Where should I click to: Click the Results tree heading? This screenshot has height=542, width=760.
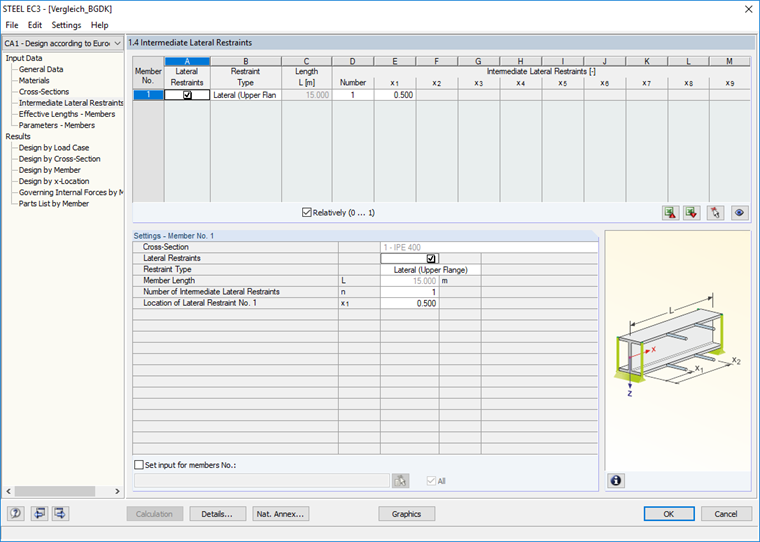(x=18, y=136)
